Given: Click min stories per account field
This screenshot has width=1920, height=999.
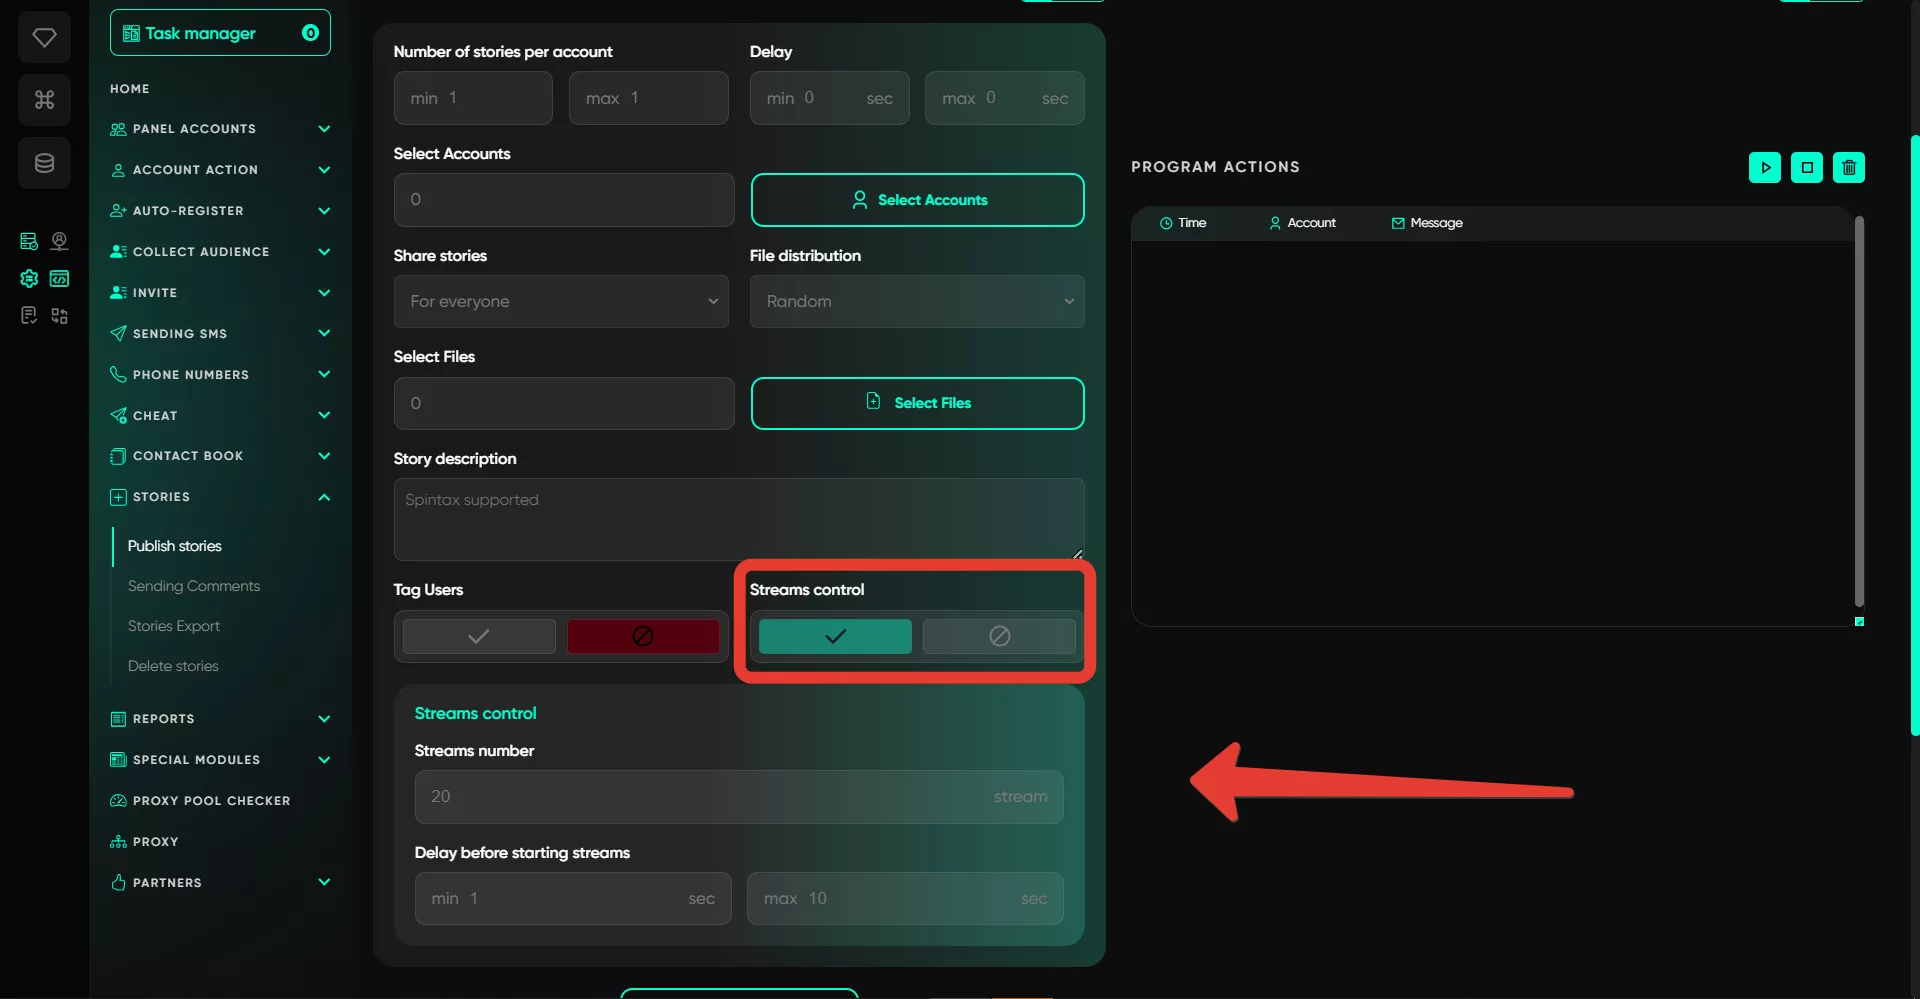Looking at the screenshot, I should coord(473,98).
